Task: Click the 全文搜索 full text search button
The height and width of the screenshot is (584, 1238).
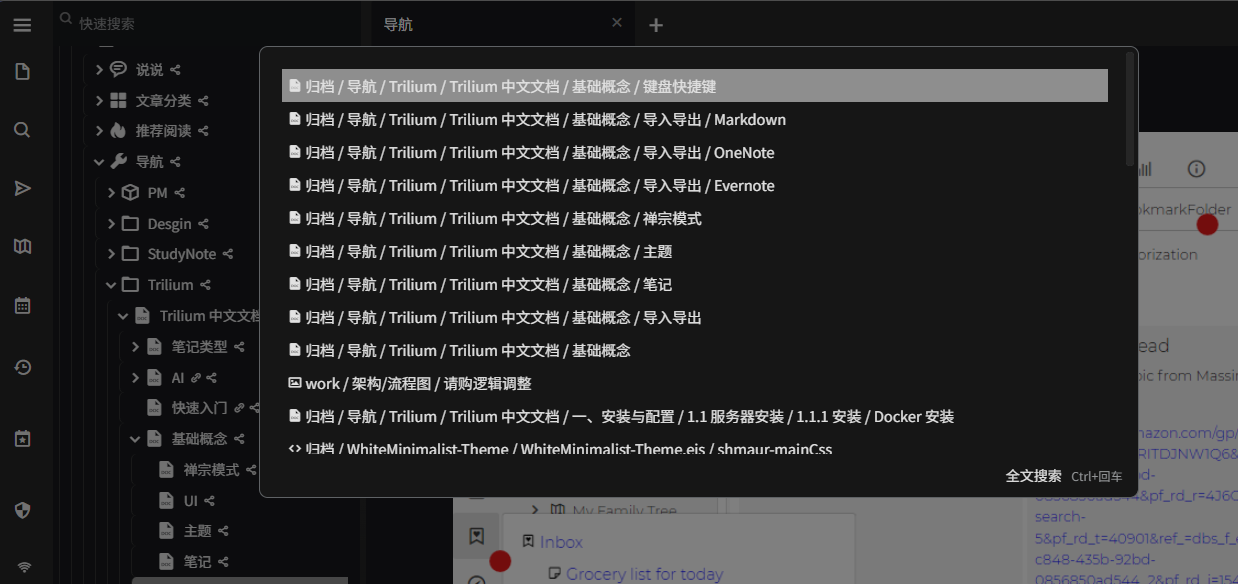Action: click(1034, 476)
